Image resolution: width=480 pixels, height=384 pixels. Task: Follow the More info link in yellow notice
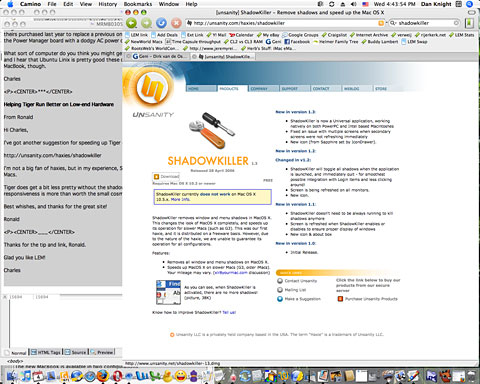tap(180, 199)
